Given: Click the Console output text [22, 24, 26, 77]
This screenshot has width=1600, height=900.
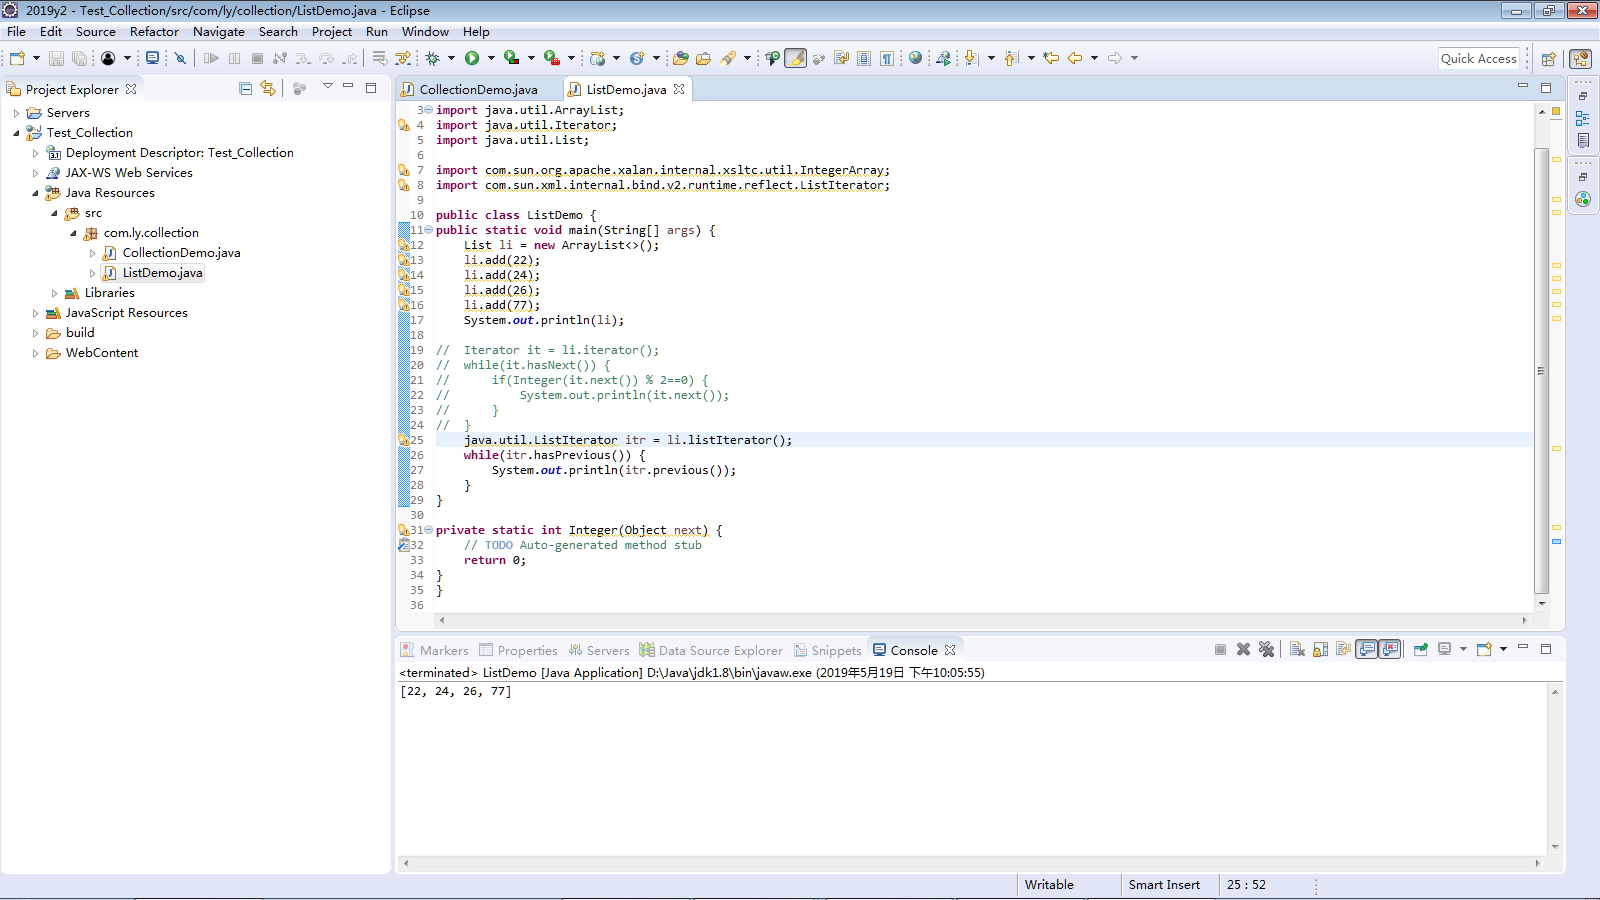Looking at the screenshot, I should click(455, 692).
